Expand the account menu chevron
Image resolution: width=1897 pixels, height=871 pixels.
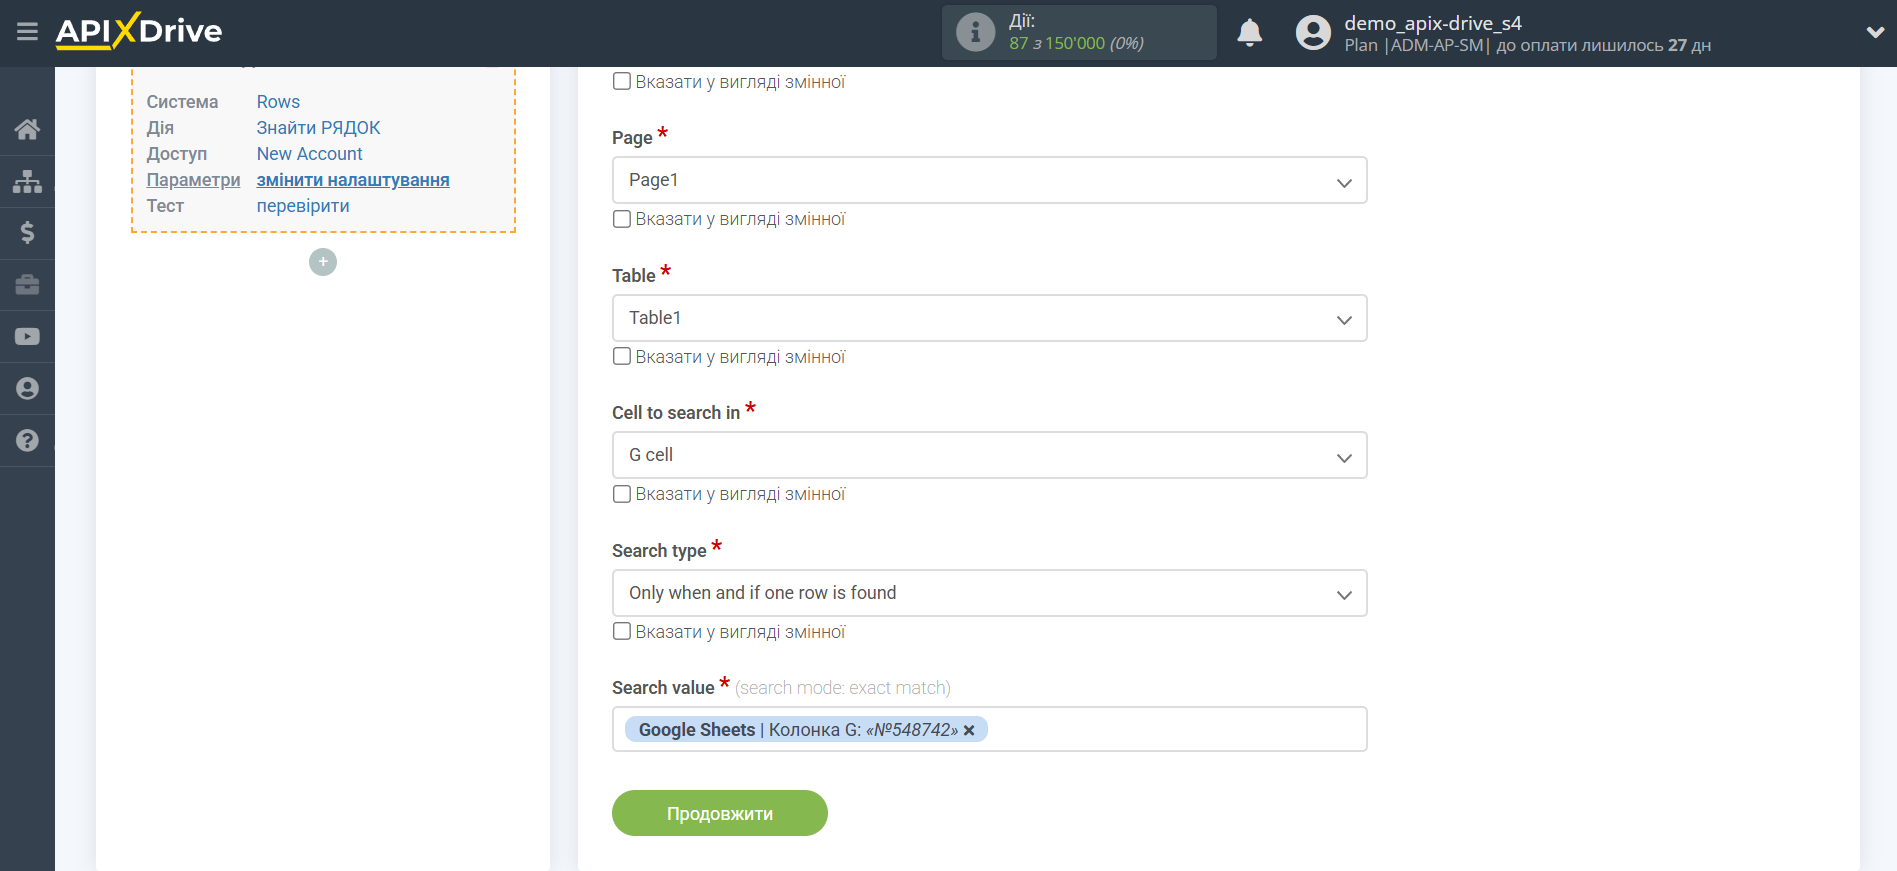point(1875,32)
